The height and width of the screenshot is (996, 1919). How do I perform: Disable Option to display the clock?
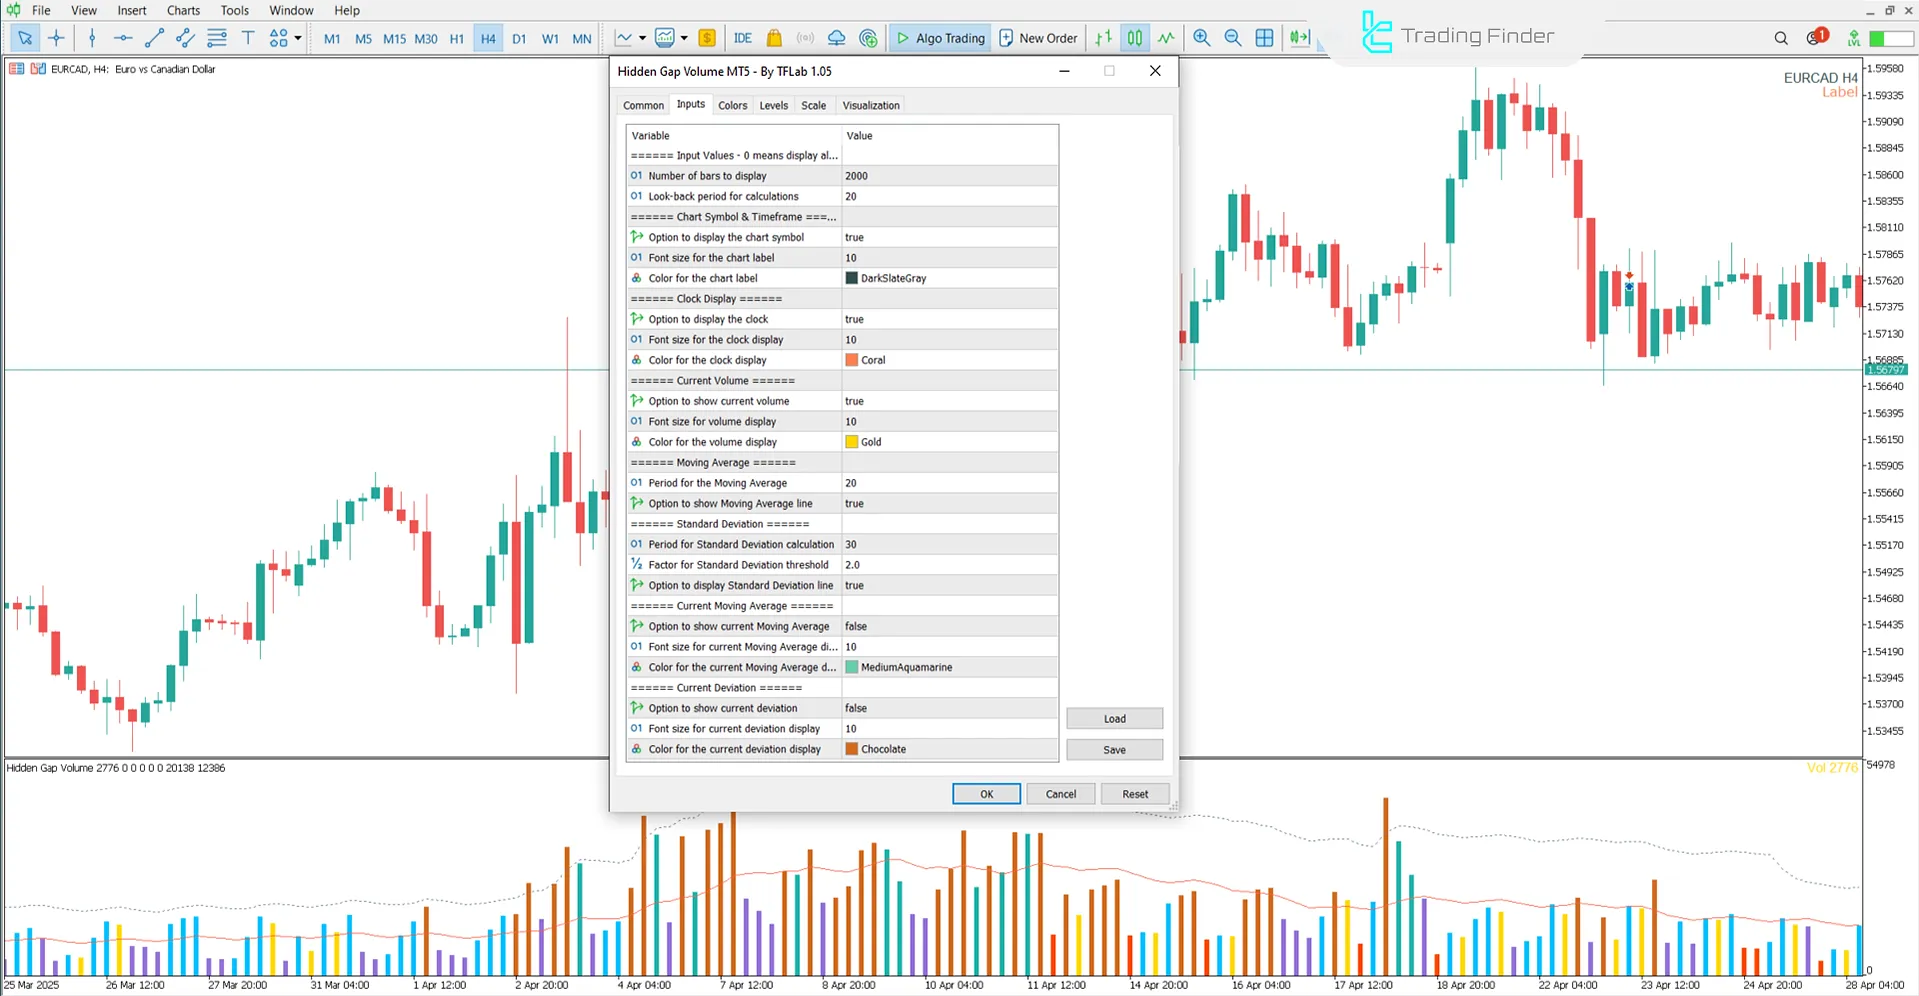[948, 318]
